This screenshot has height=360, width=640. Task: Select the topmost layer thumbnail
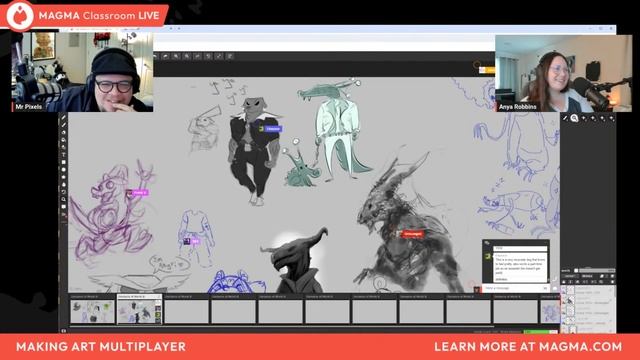click(570, 290)
